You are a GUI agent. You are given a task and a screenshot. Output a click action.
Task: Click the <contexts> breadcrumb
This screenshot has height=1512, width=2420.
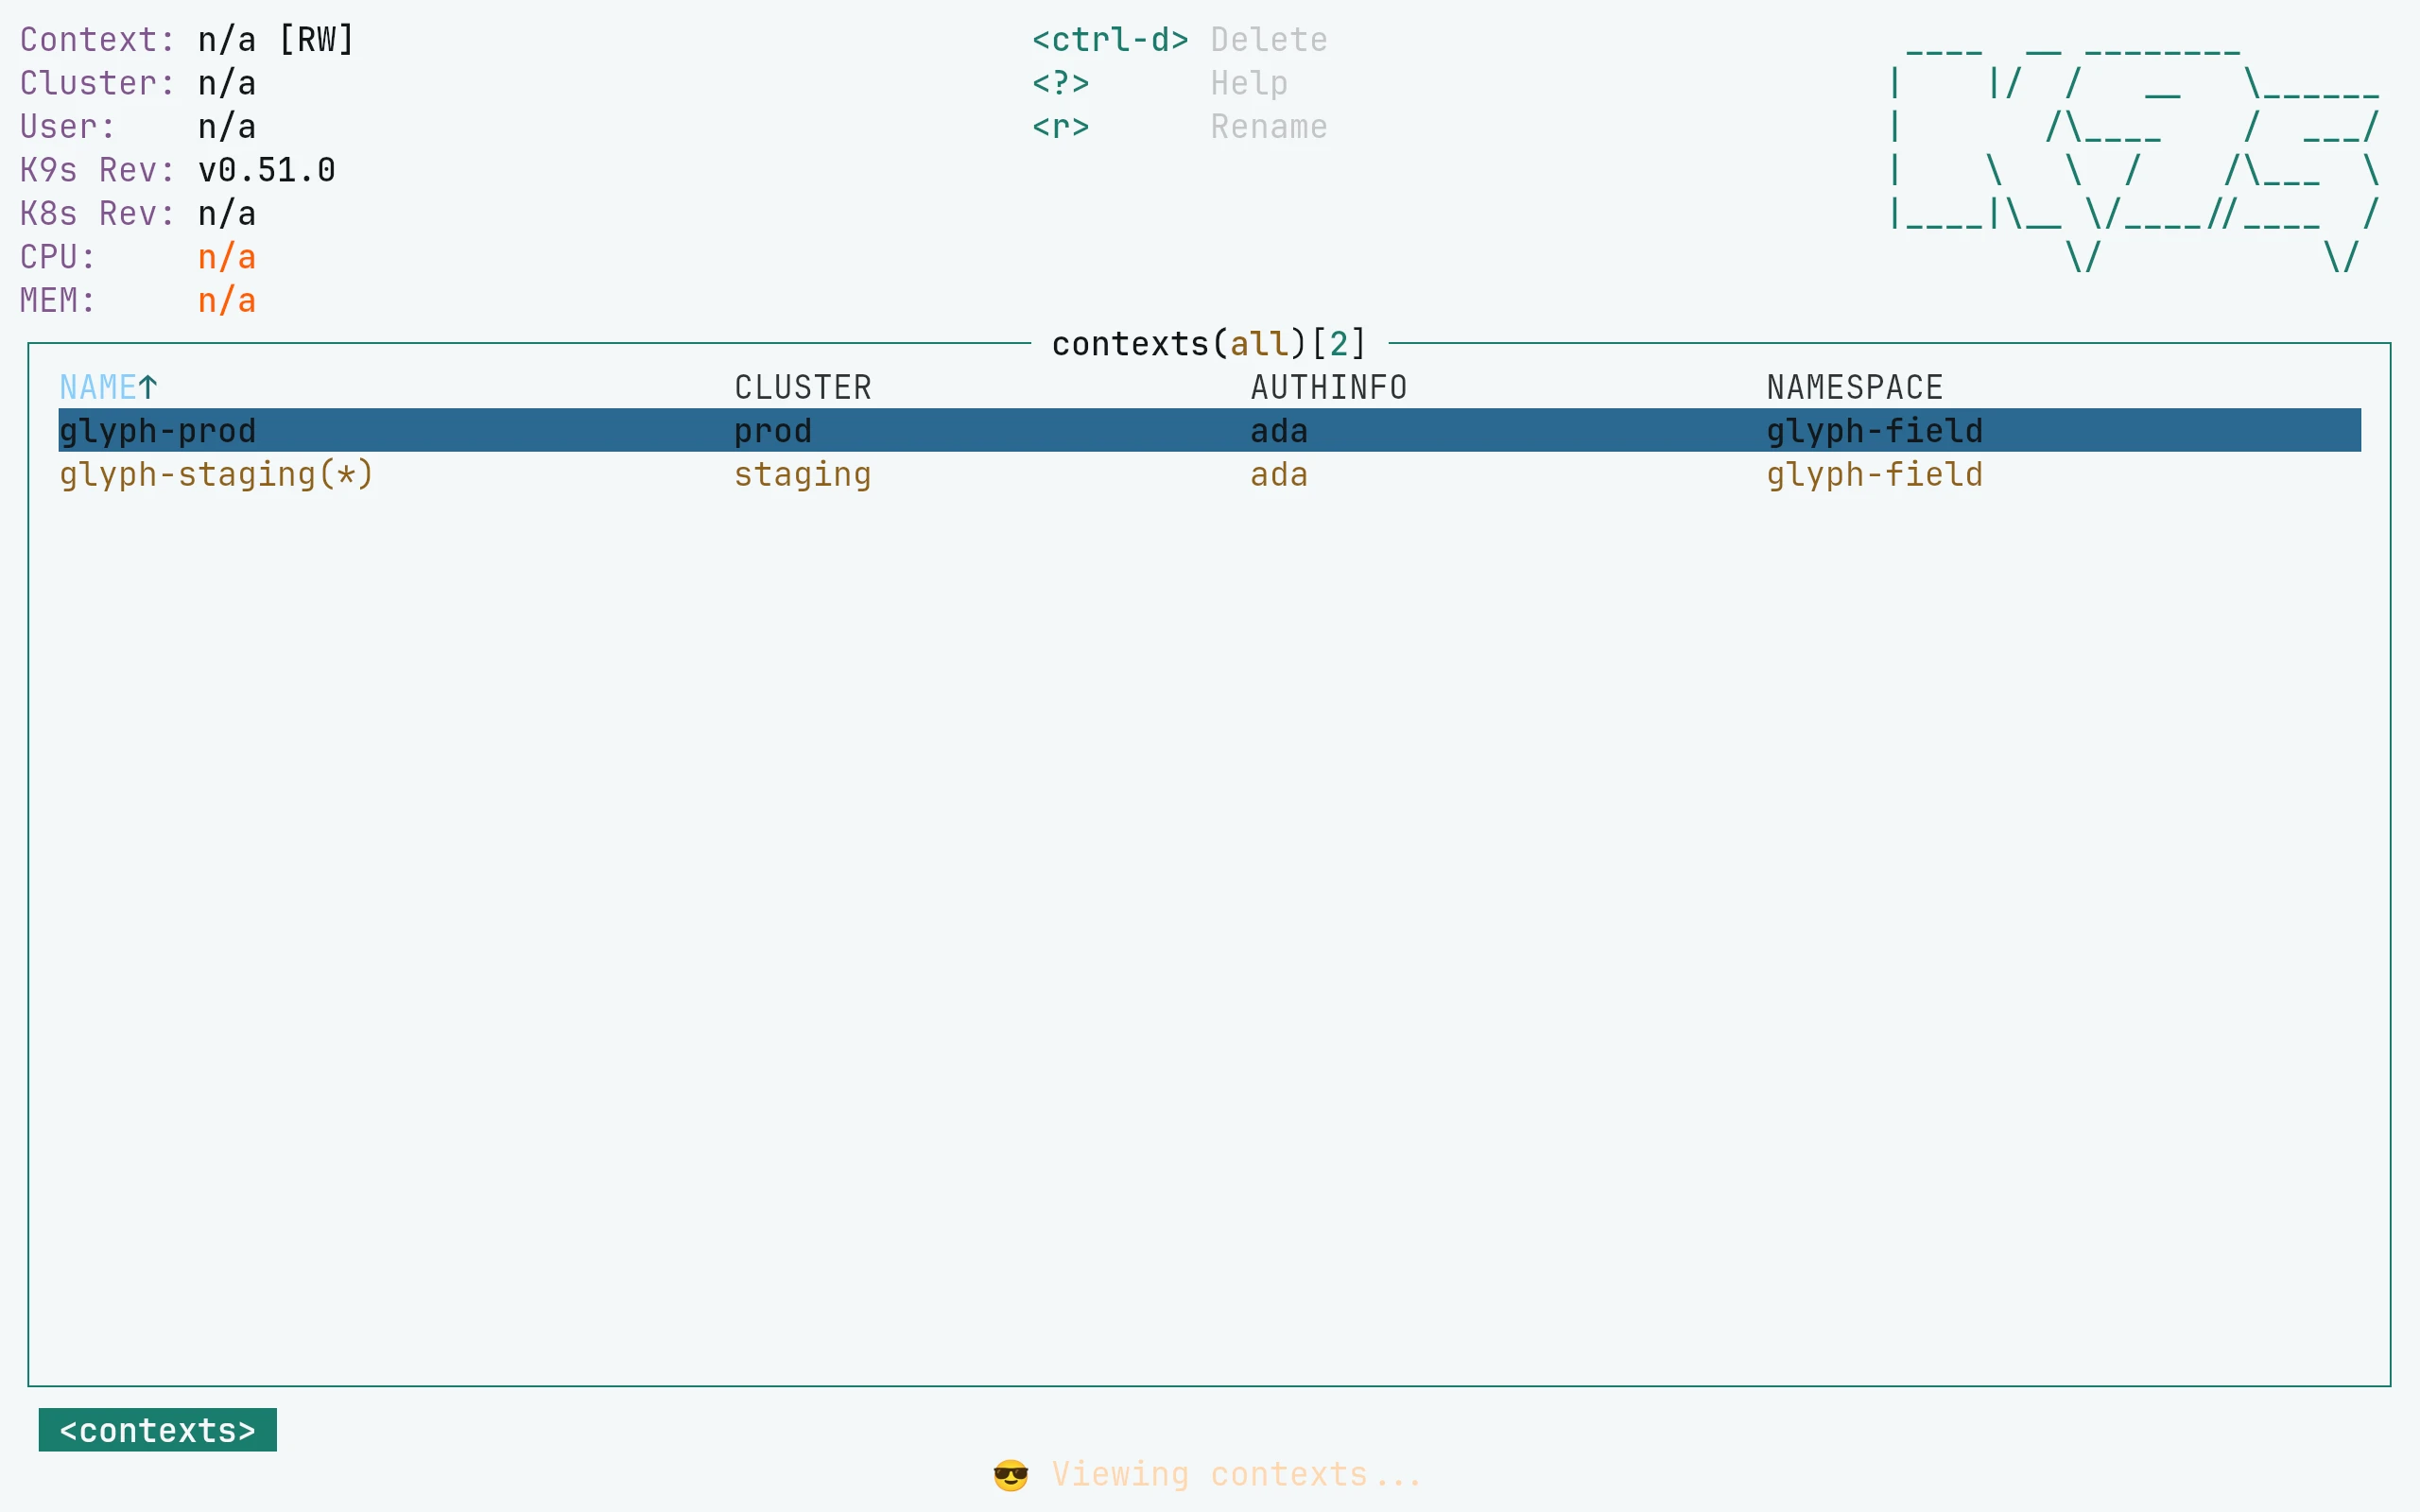pos(158,1430)
